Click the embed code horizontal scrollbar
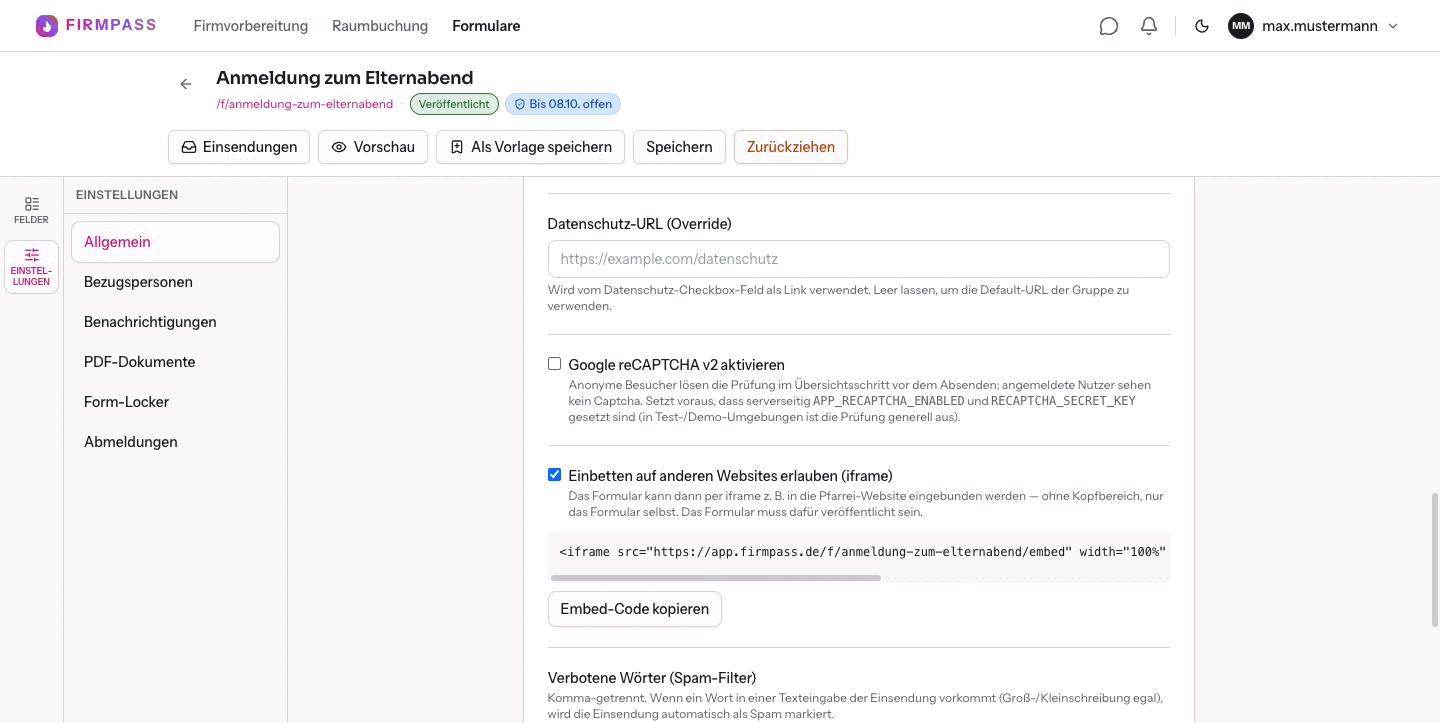The width and height of the screenshot is (1440, 723). coord(716,578)
